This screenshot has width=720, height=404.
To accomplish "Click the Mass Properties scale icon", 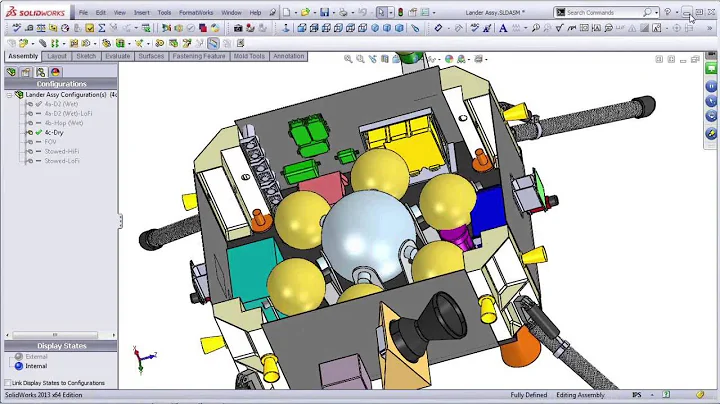I will tap(41, 28).
